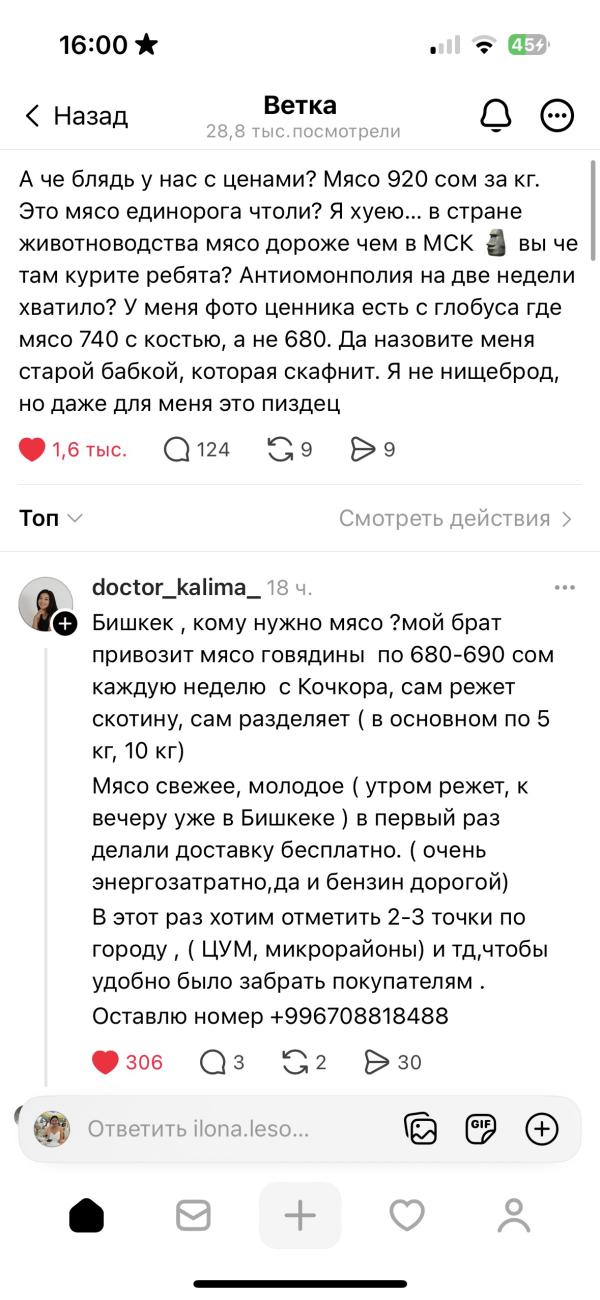The width and height of the screenshot is (600, 1300).
Task: Like doctor_kalima_ reply with 306 heart
Action: 105,1062
